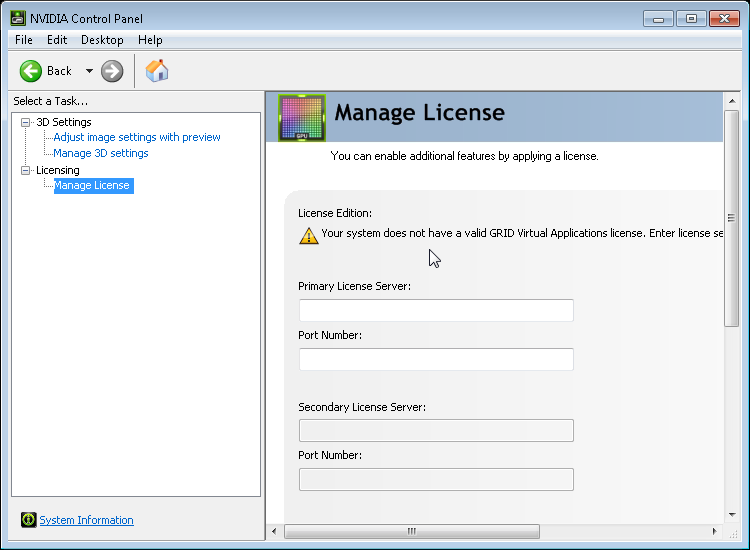The image size is (750, 550).
Task: Open the Edit menu
Action: pos(57,40)
